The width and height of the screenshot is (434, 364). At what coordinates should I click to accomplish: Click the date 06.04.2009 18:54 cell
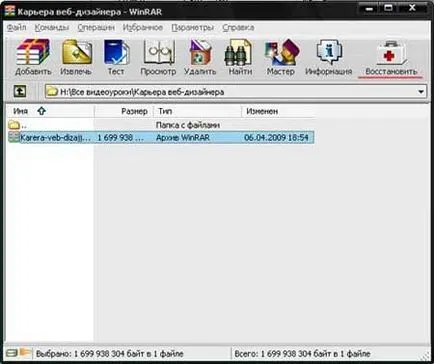point(276,137)
